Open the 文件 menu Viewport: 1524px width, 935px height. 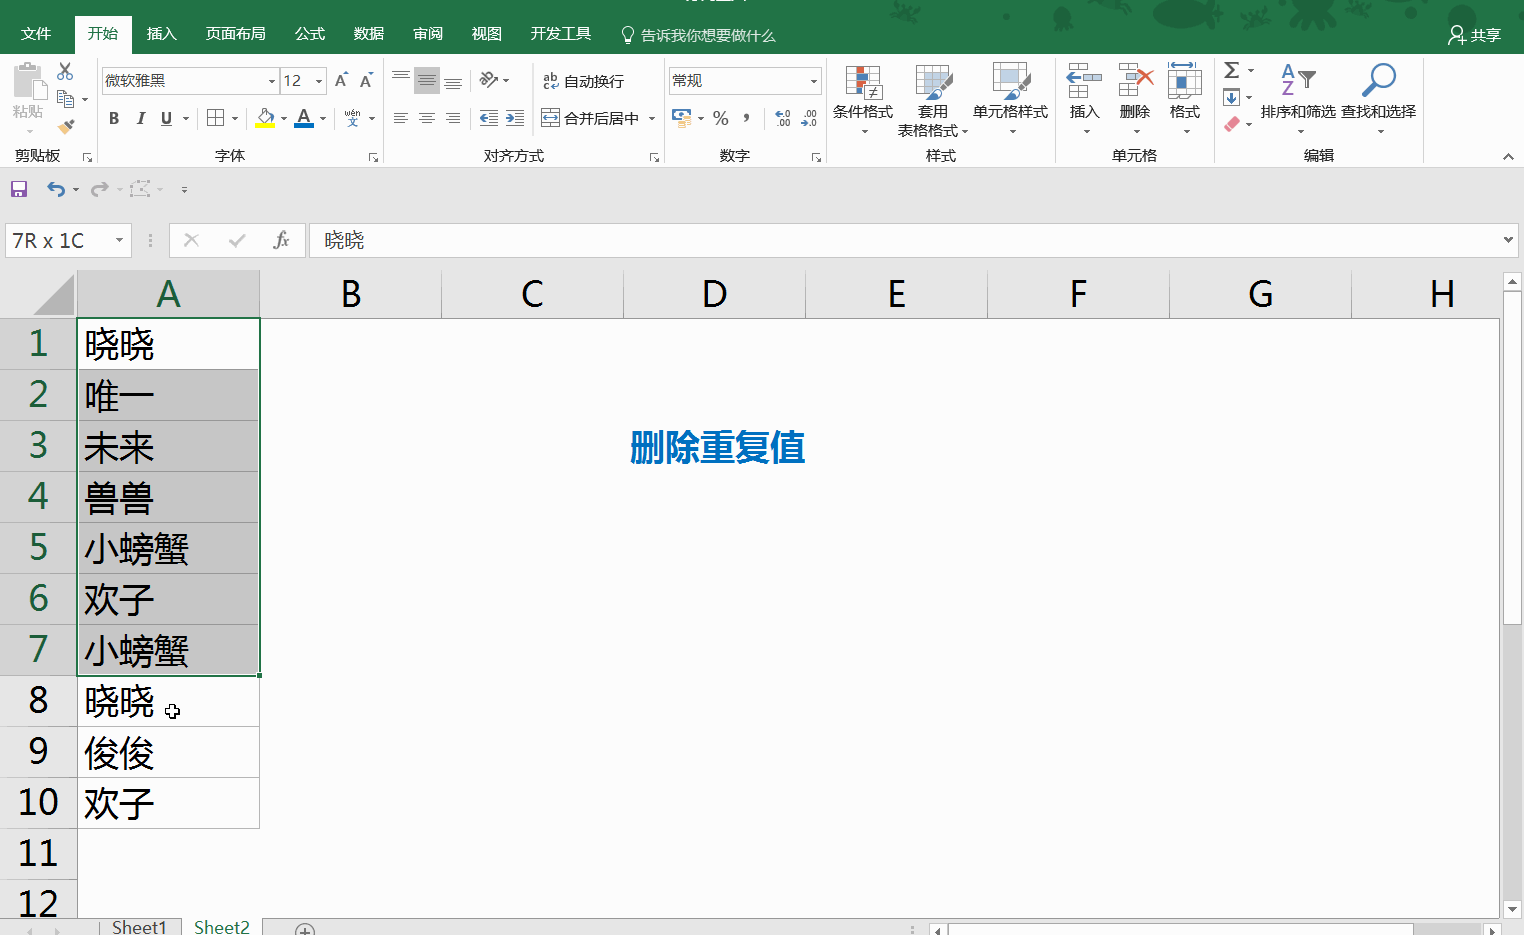click(36, 33)
